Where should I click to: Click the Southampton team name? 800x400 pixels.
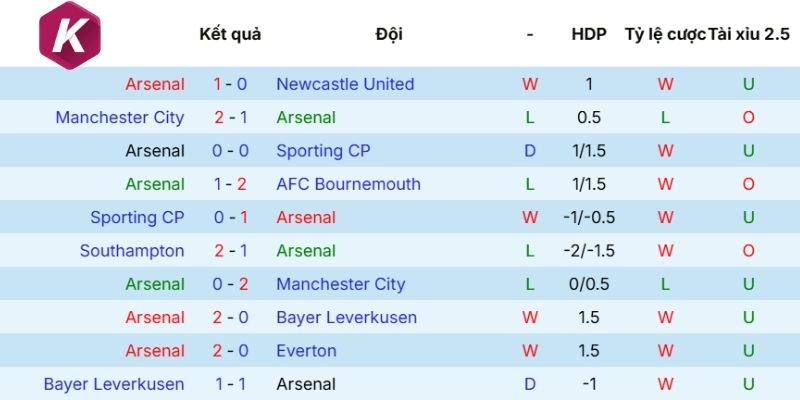132,251
